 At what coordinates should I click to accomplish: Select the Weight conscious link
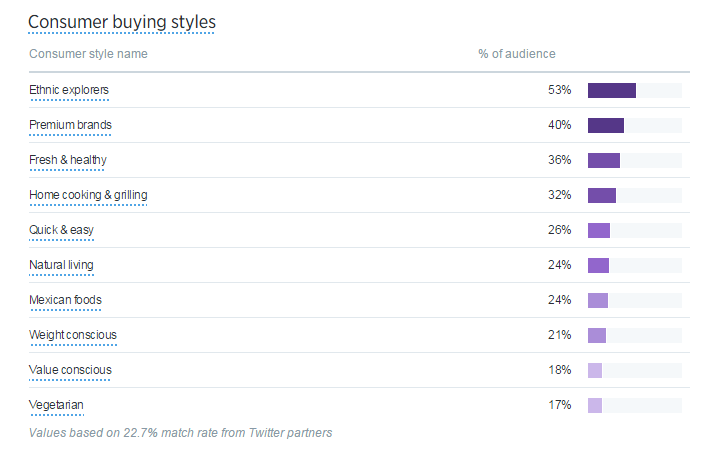pyautogui.click(x=73, y=335)
